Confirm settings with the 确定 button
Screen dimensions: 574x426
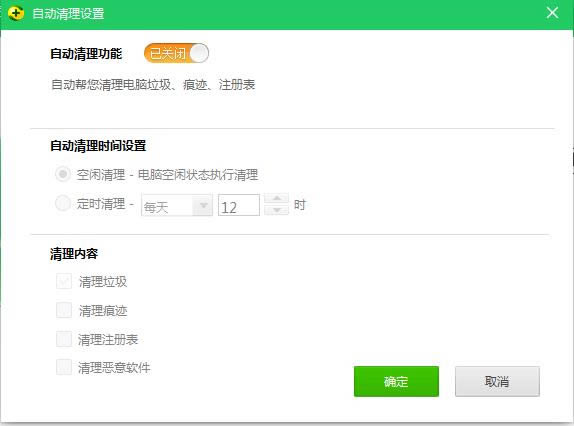pyautogui.click(x=396, y=381)
